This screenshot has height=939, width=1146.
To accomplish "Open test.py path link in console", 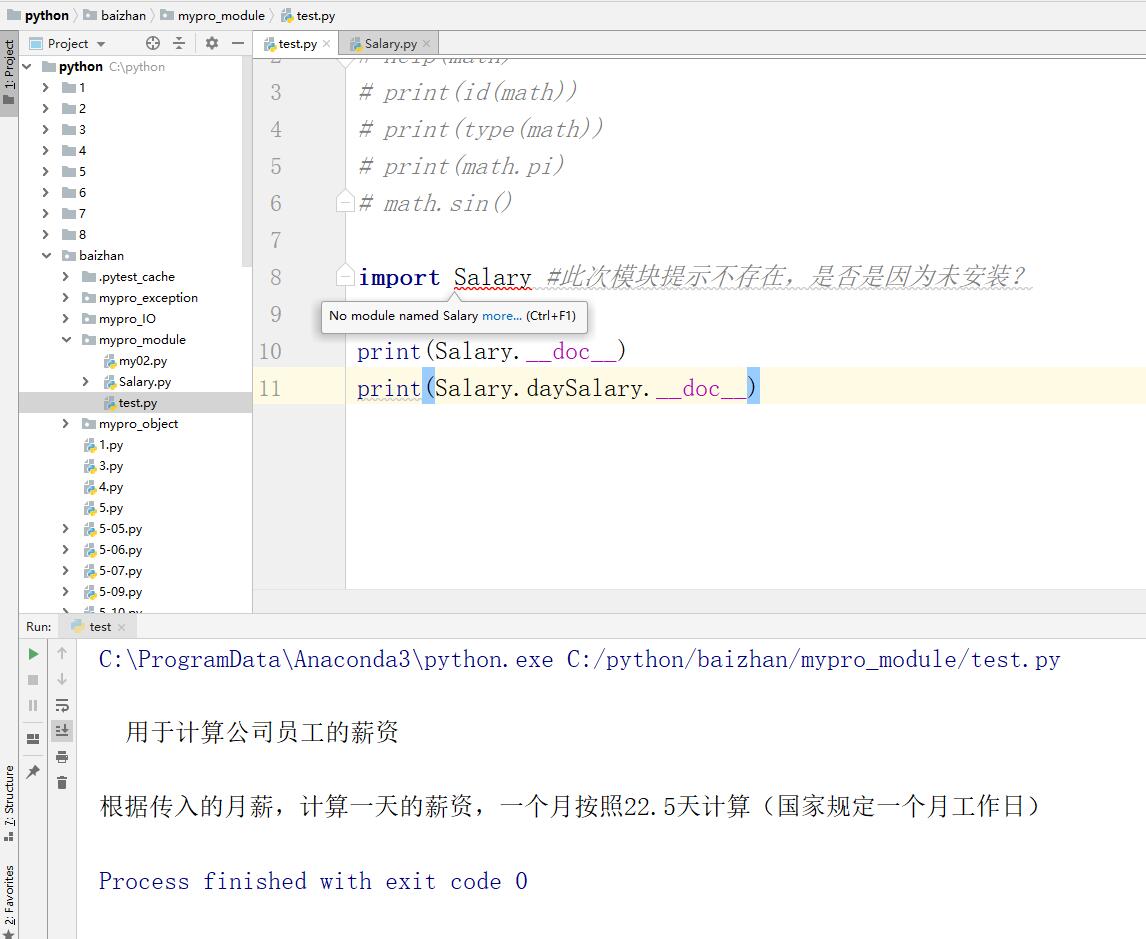I will coord(813,660).
